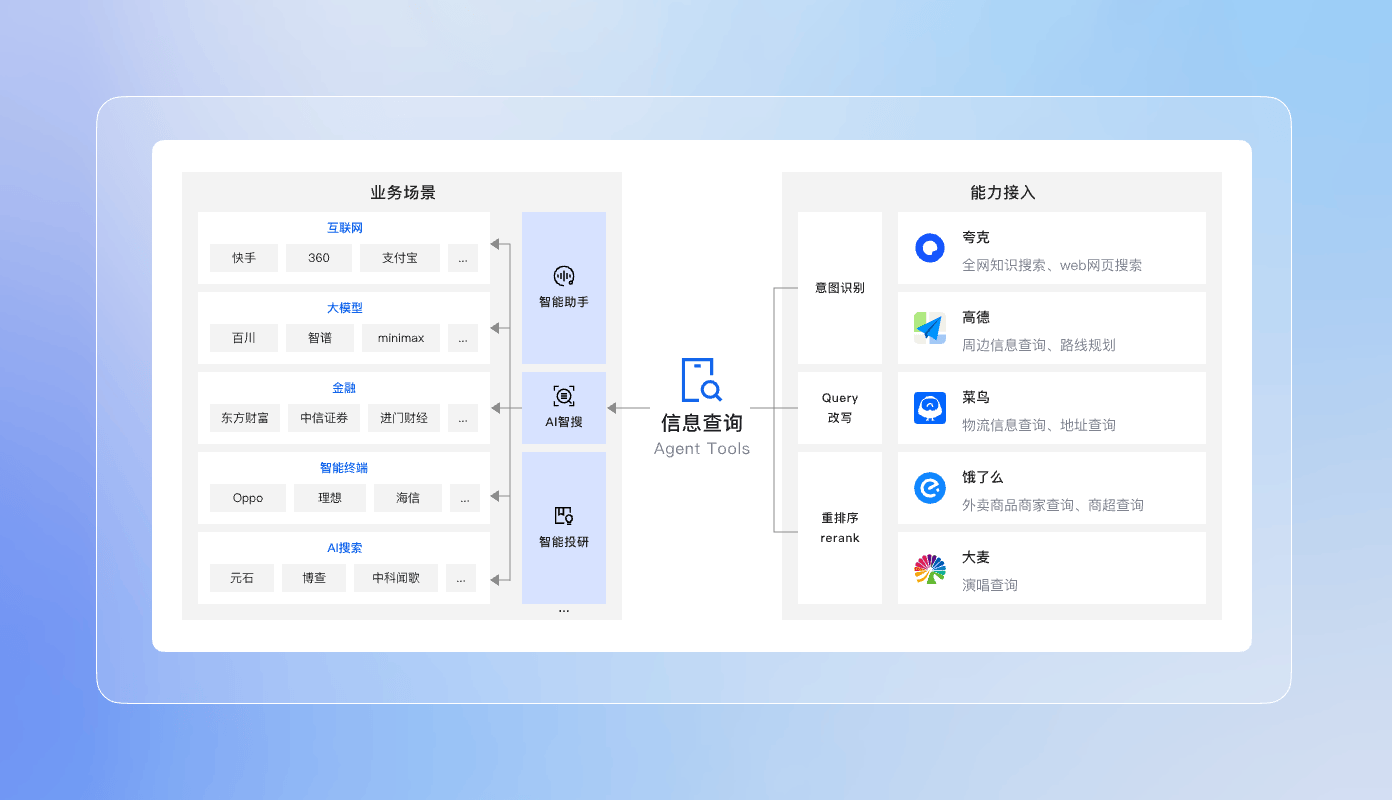
Task: Click the 夸克 (Quark) logo icon
Action: [930, 248]
